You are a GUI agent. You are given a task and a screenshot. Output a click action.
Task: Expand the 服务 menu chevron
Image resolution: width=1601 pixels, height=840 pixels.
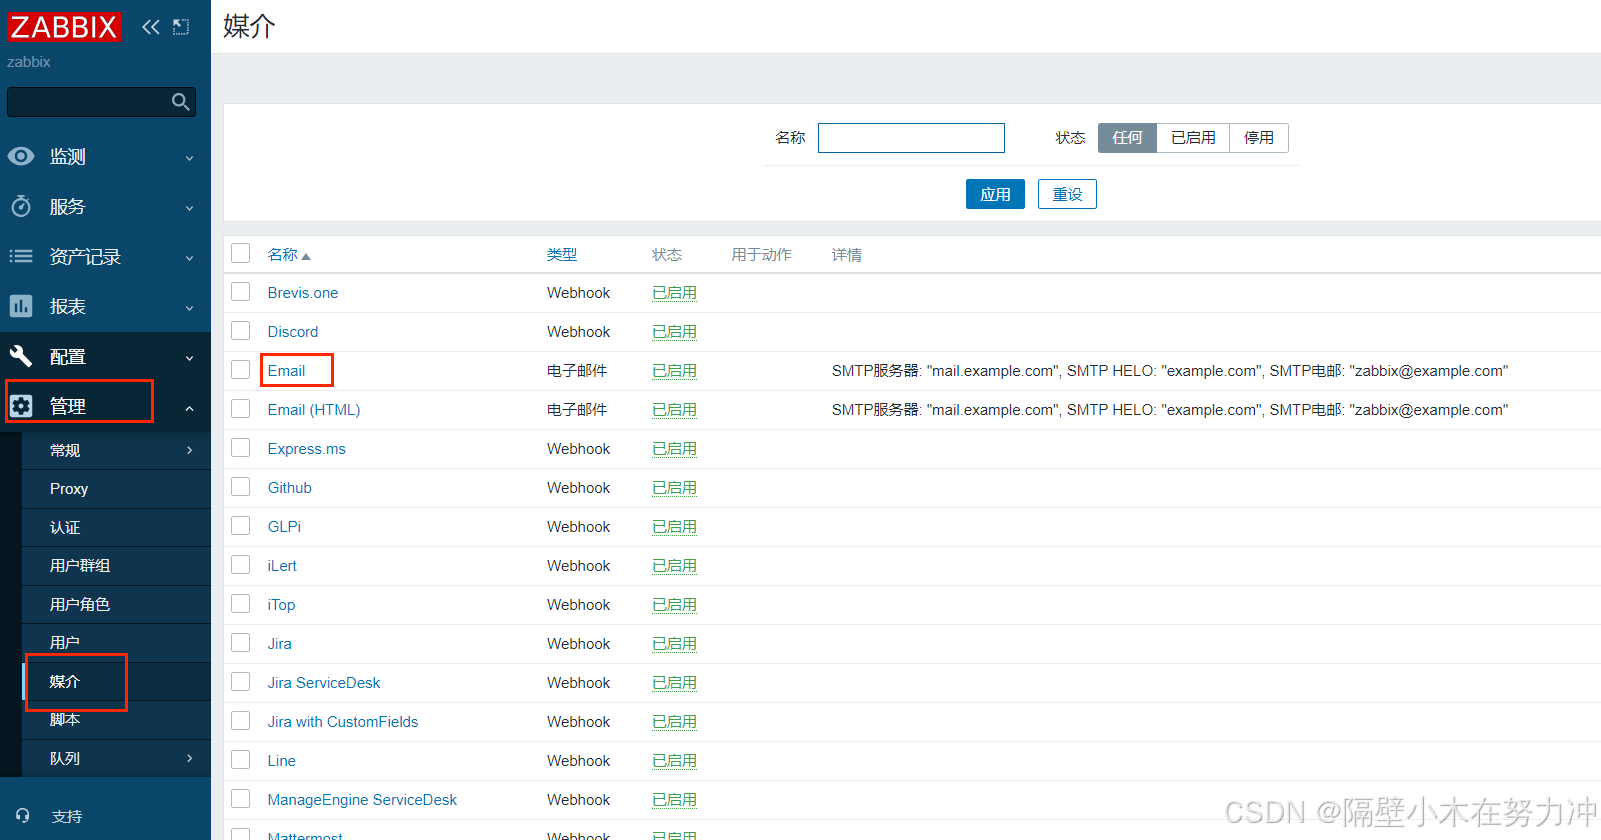coord(189,208)
